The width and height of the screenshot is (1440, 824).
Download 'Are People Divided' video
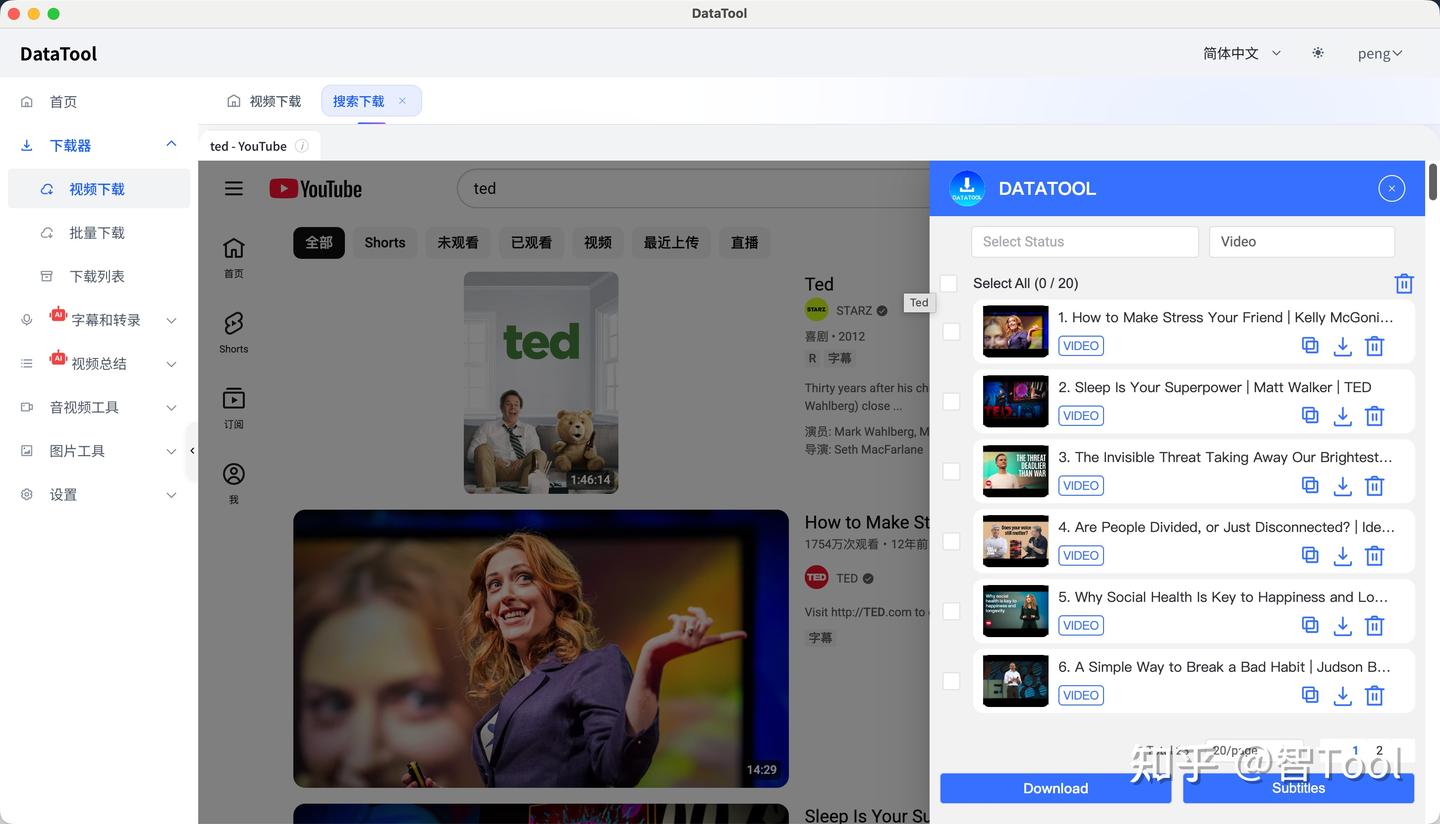[1343, 556]
